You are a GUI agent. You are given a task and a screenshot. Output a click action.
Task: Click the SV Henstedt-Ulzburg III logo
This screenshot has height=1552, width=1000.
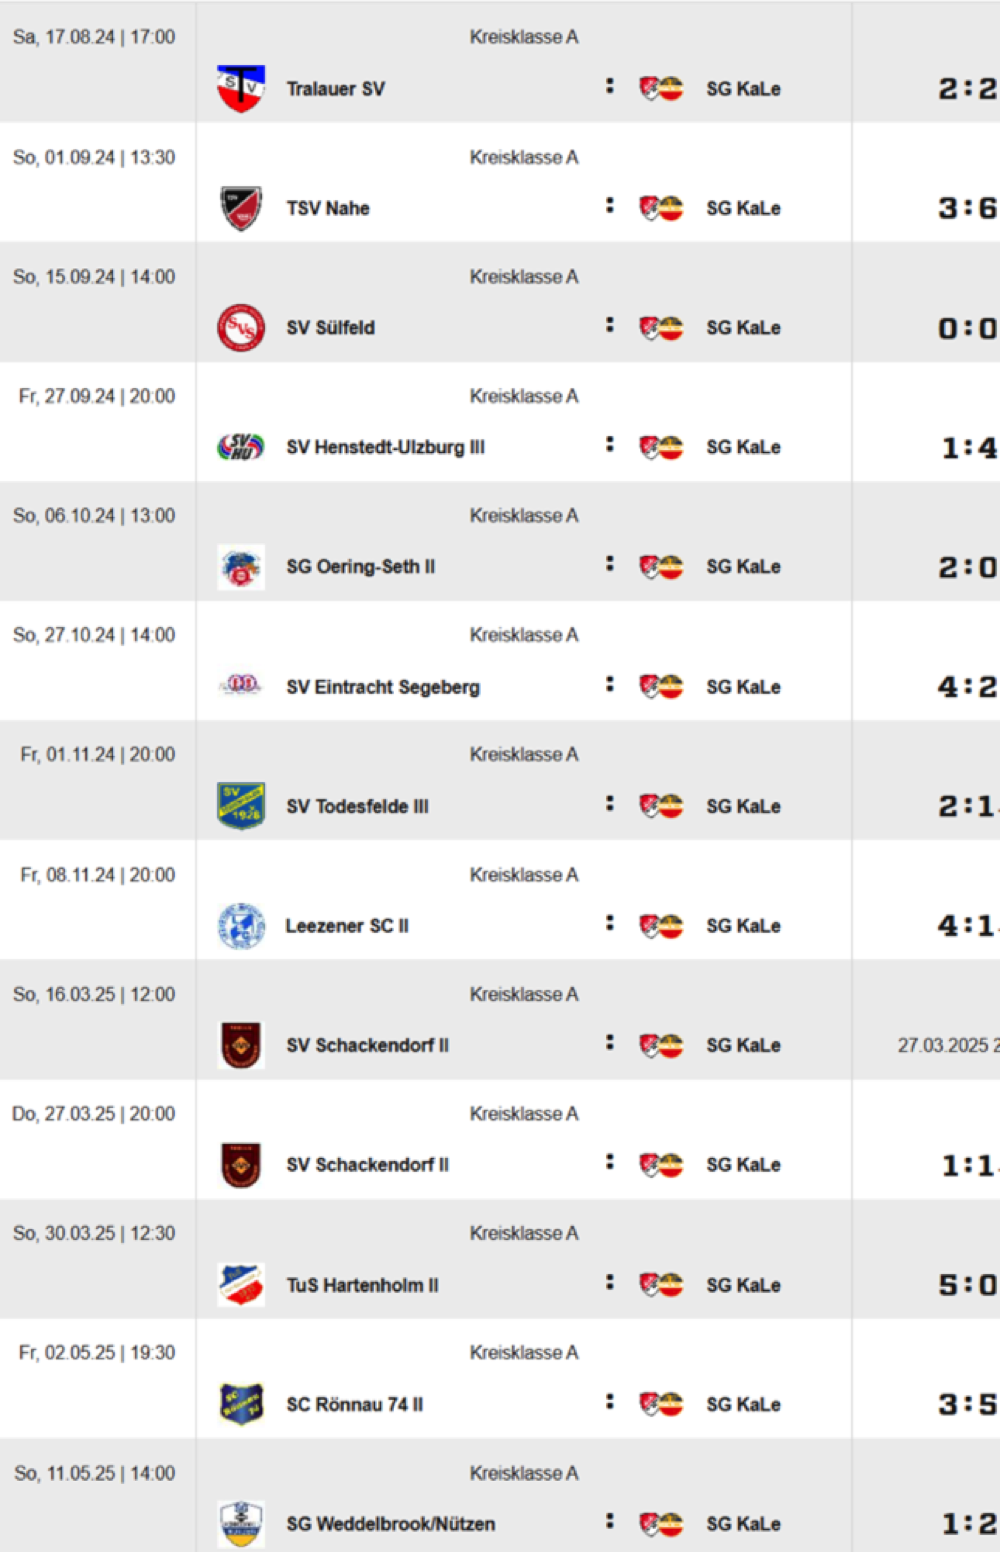[241, 447]
